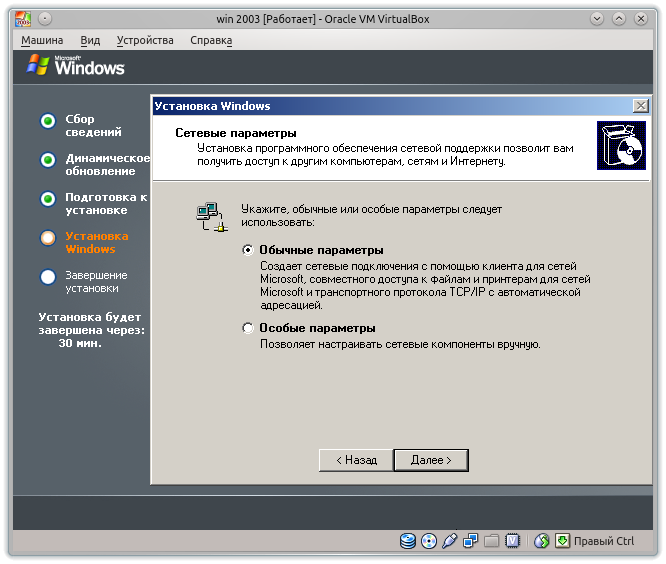
Task: Select the "Особые параметры" radio button
Action: [248, 328]
